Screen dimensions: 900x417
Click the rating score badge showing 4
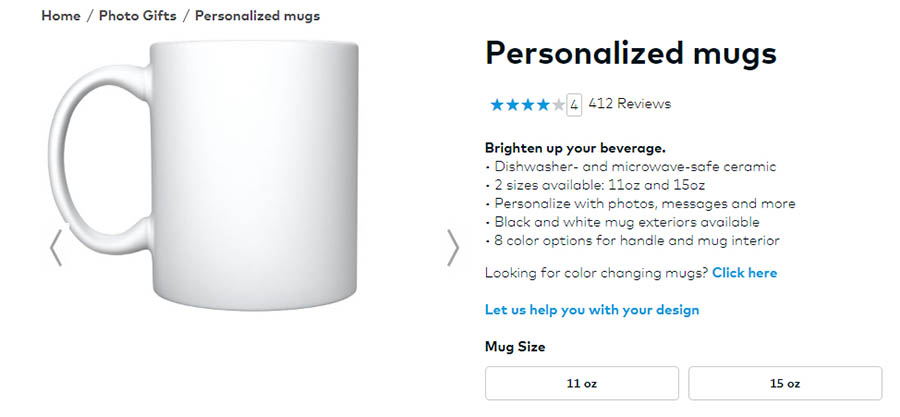click(x=574, y=104)
